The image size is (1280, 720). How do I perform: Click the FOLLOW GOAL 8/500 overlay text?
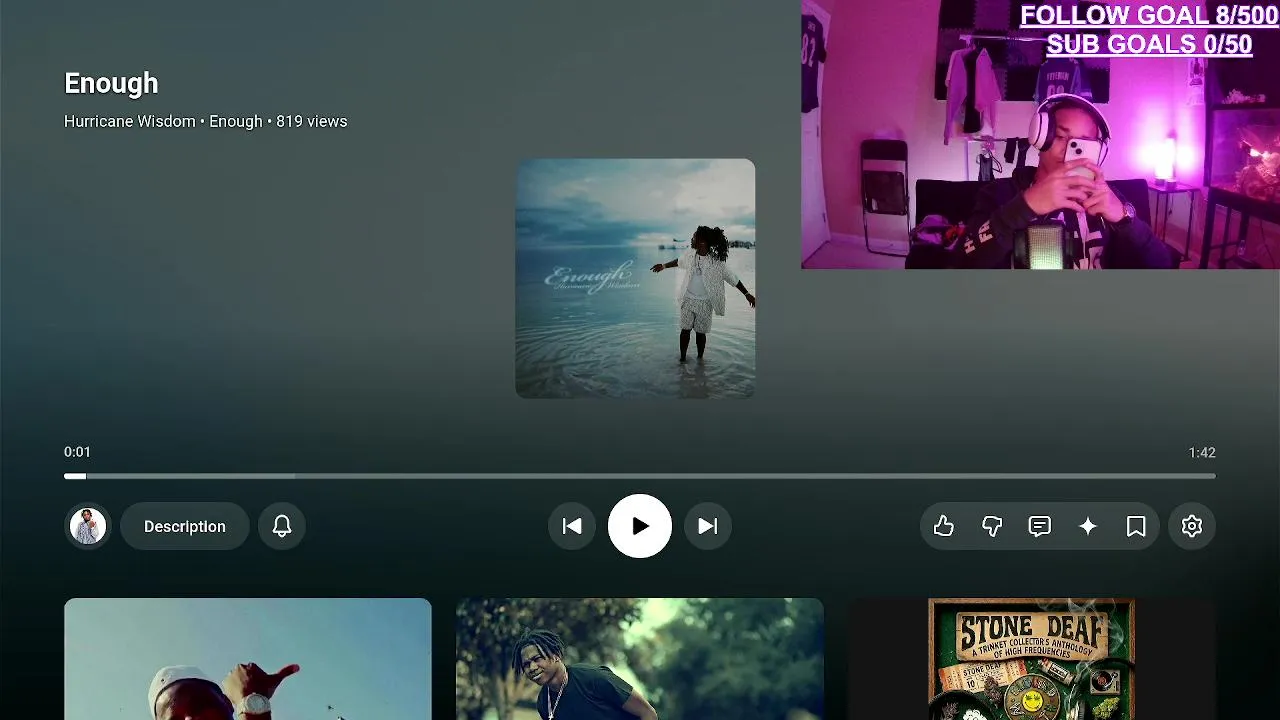1149,15
